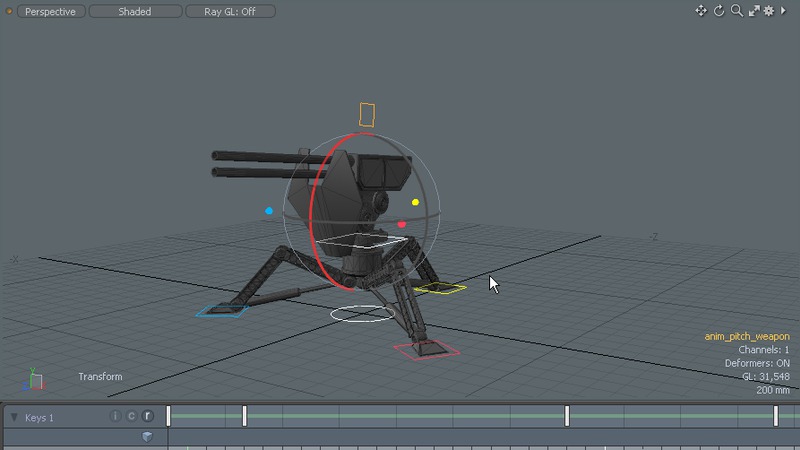Open the Shaded display mode dropdown

pyautogui.click(x=135, y=12)
